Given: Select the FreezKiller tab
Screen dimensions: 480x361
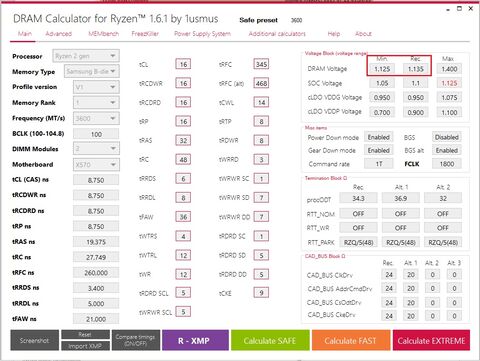Looking at the screenshot, I should pyautogui.click(x=145, y=34).
